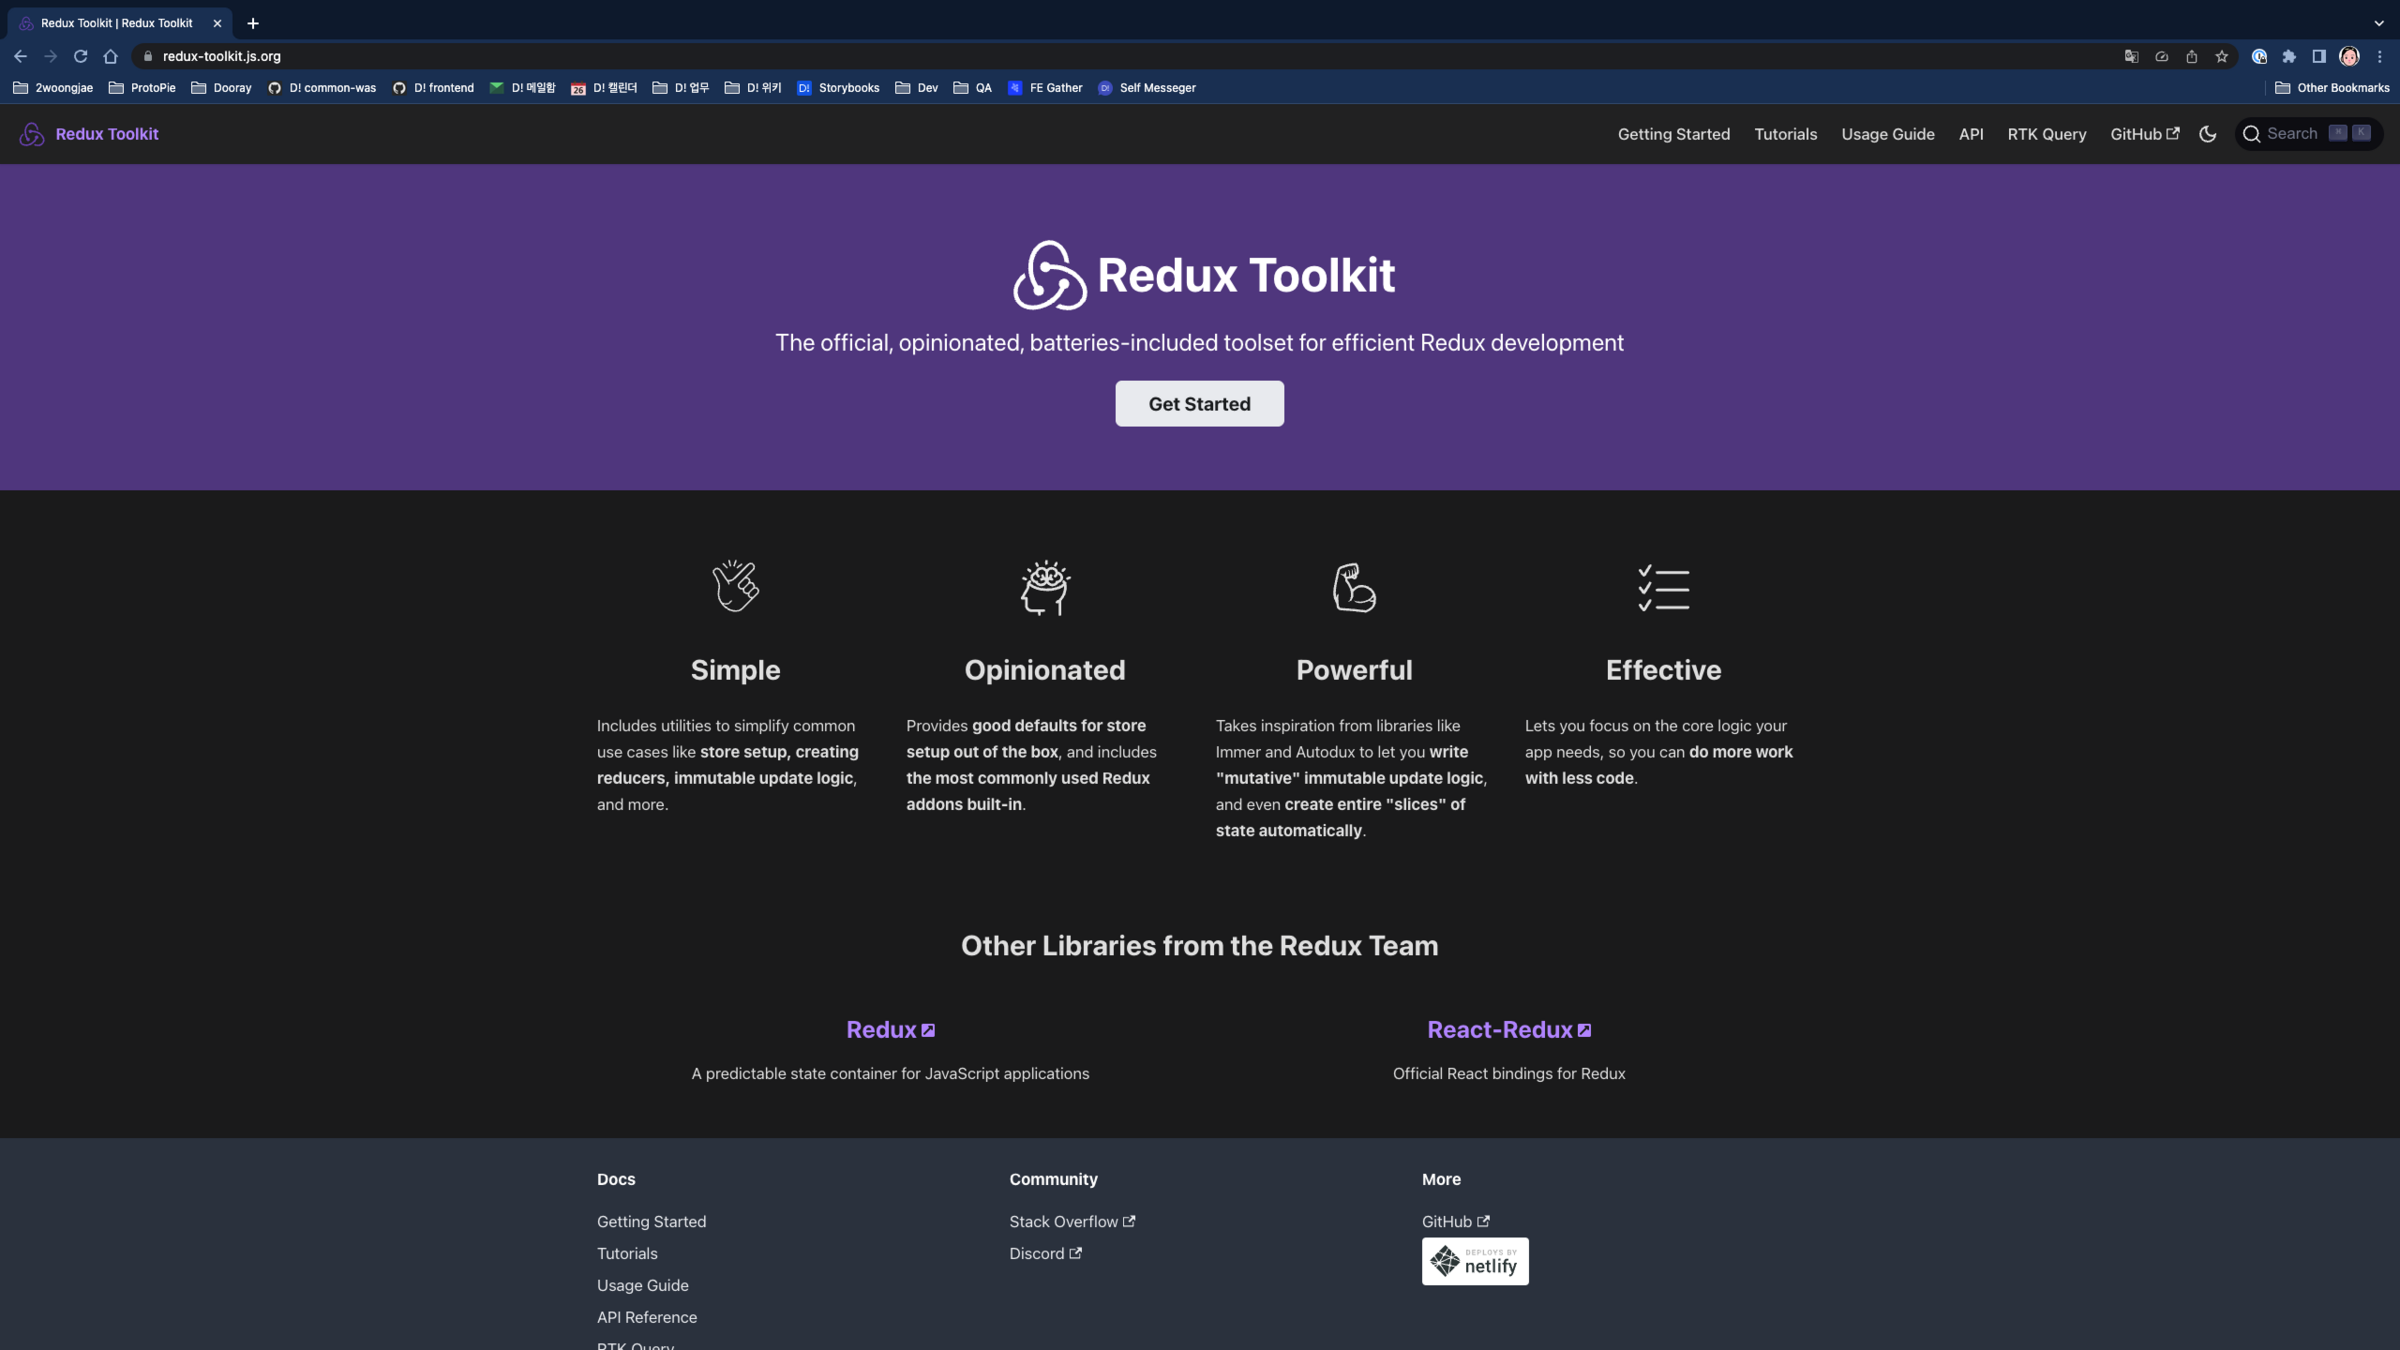
Task: Toggle the dark/light mode moon icon
Action: 2208,134
